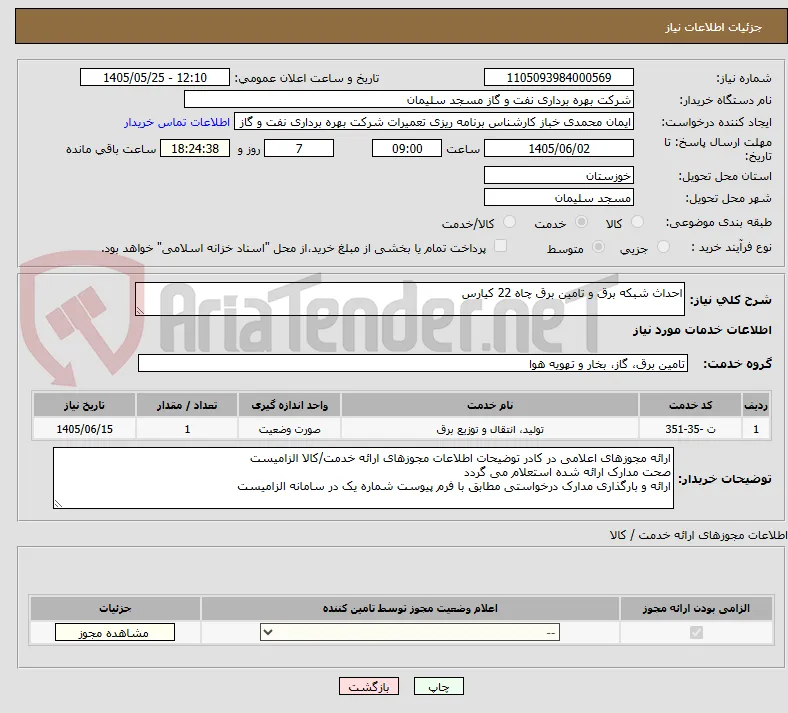
Task: Click service name تولید، انتقال و توزیع برق
Action: pos(490,430)
